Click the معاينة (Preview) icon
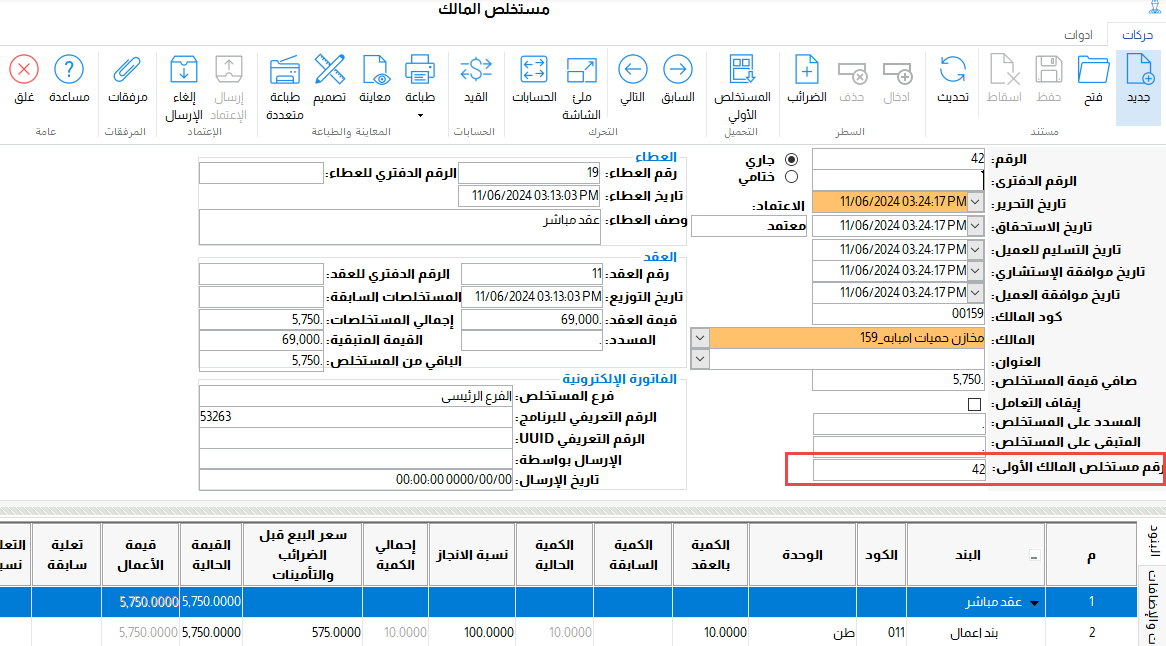Viewport: 1166px width, 646px height. (374, 71)
